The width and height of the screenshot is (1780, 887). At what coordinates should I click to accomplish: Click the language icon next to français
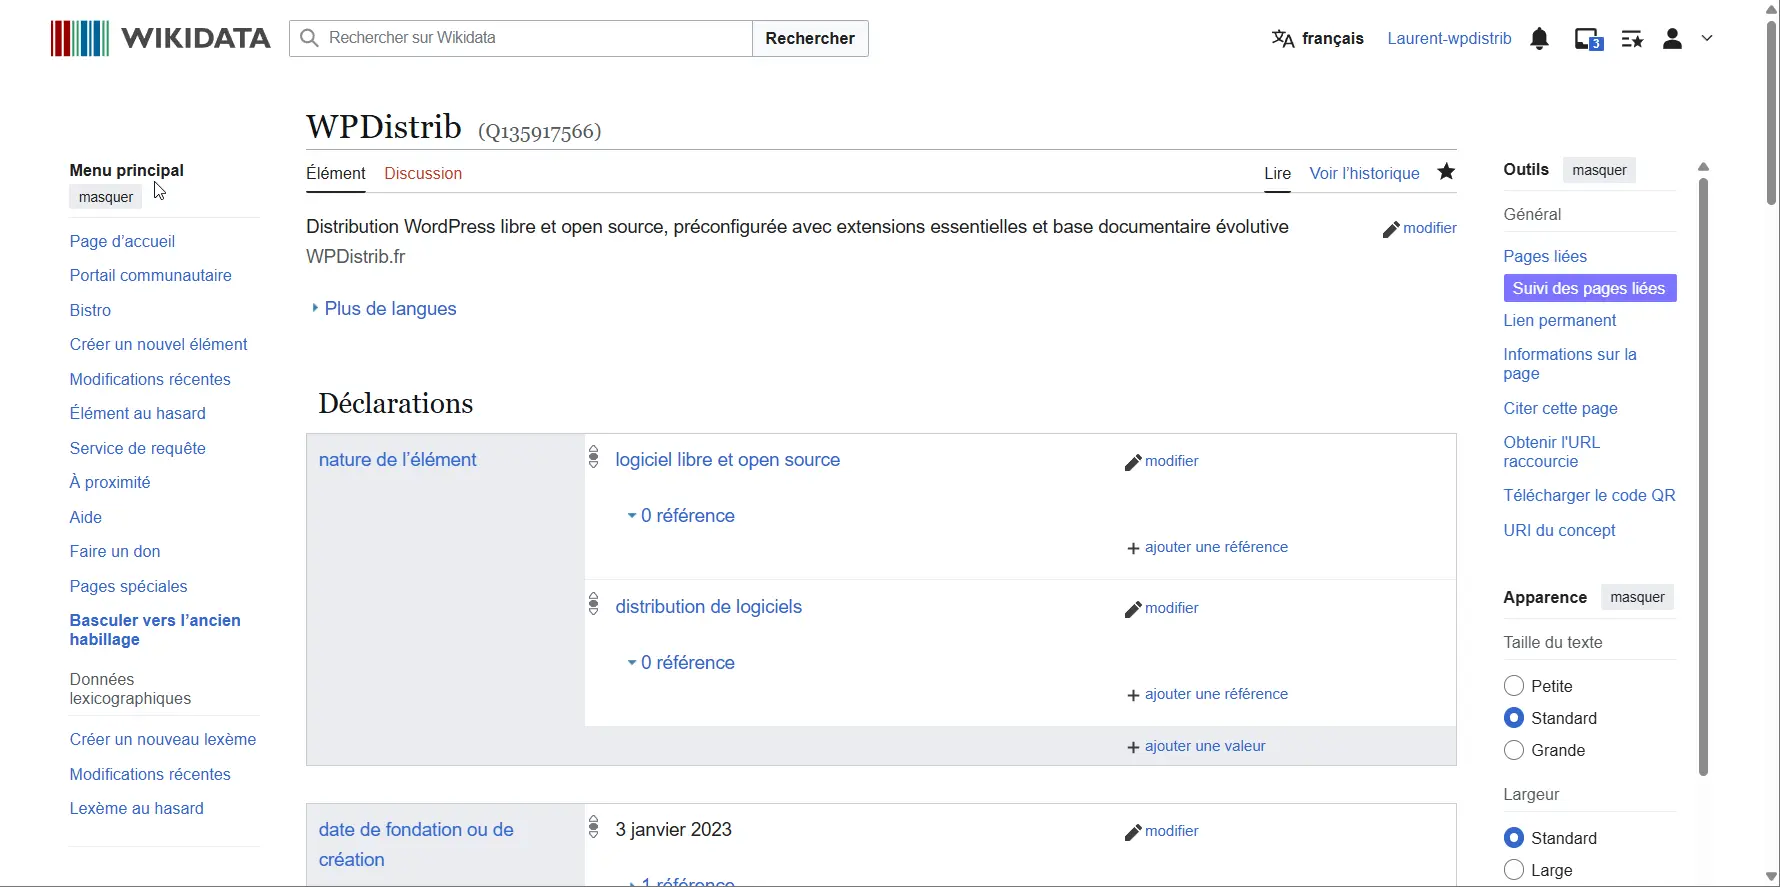[1283, 38]
